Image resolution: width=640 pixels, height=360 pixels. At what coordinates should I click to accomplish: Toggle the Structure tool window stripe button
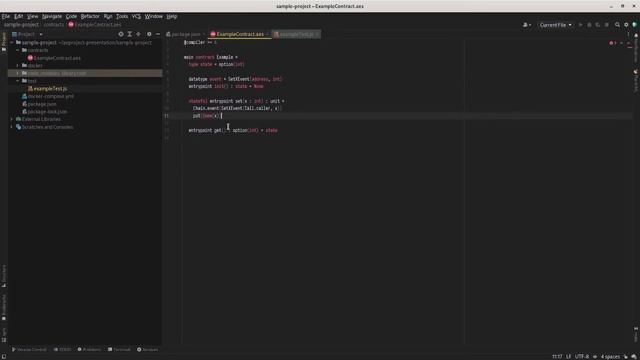tap(4, 276)
